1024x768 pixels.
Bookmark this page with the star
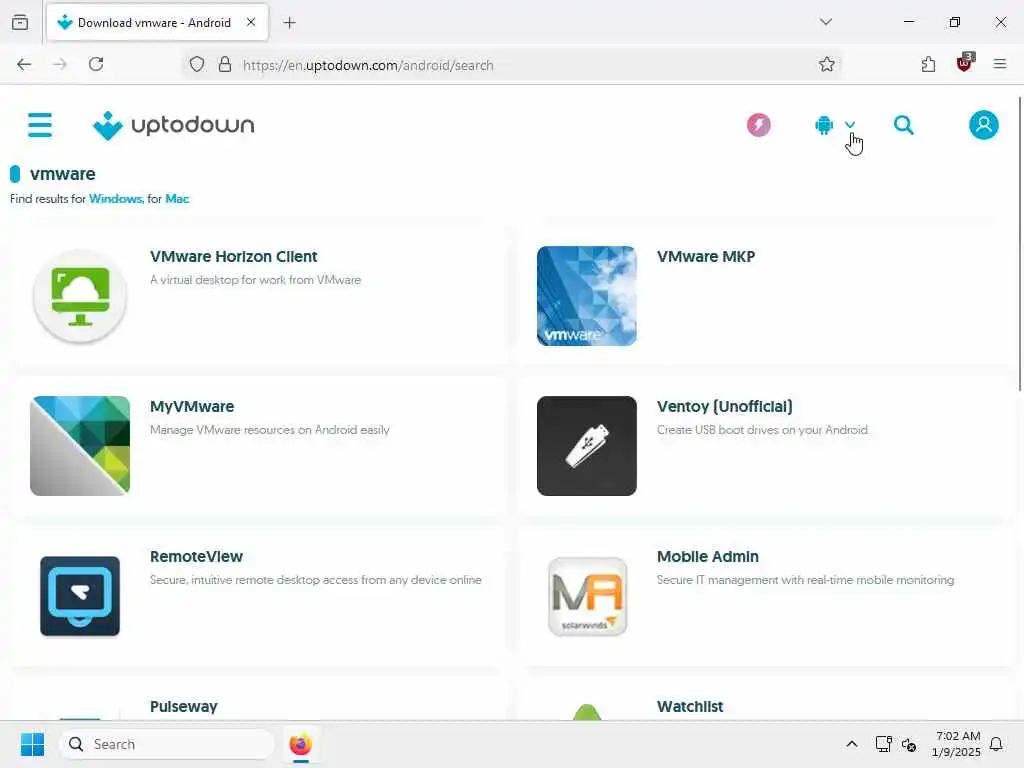[x=826, y=64]
